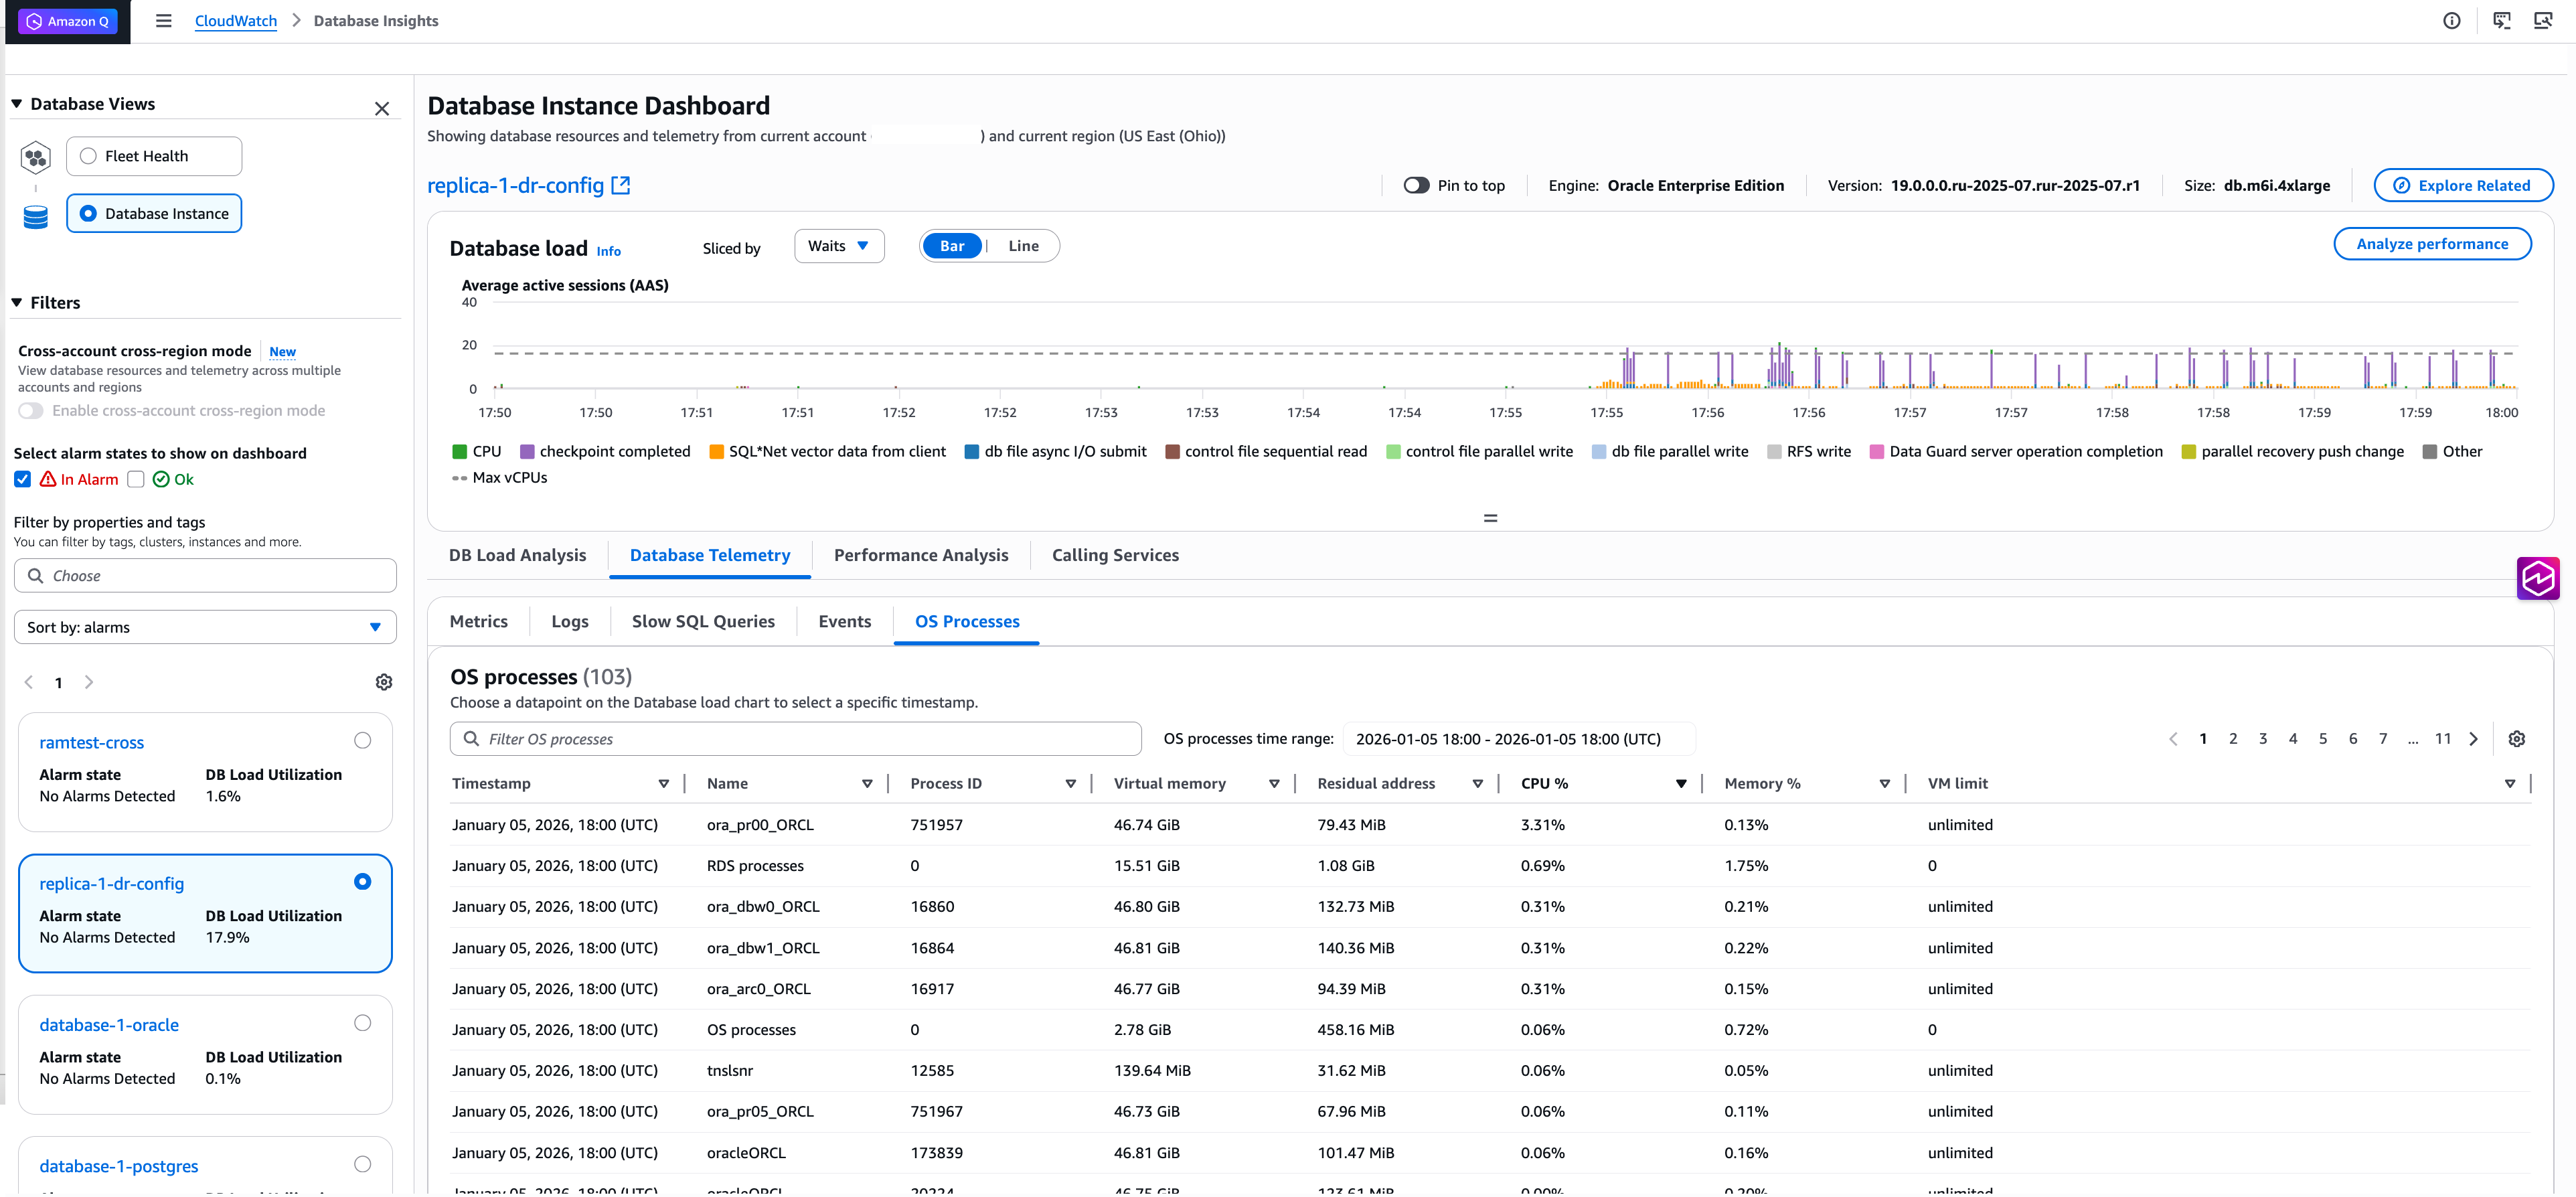Click the In Alarm warning triangle icon
This screenshot has height=1197, width=2576.
click(48, 479)
